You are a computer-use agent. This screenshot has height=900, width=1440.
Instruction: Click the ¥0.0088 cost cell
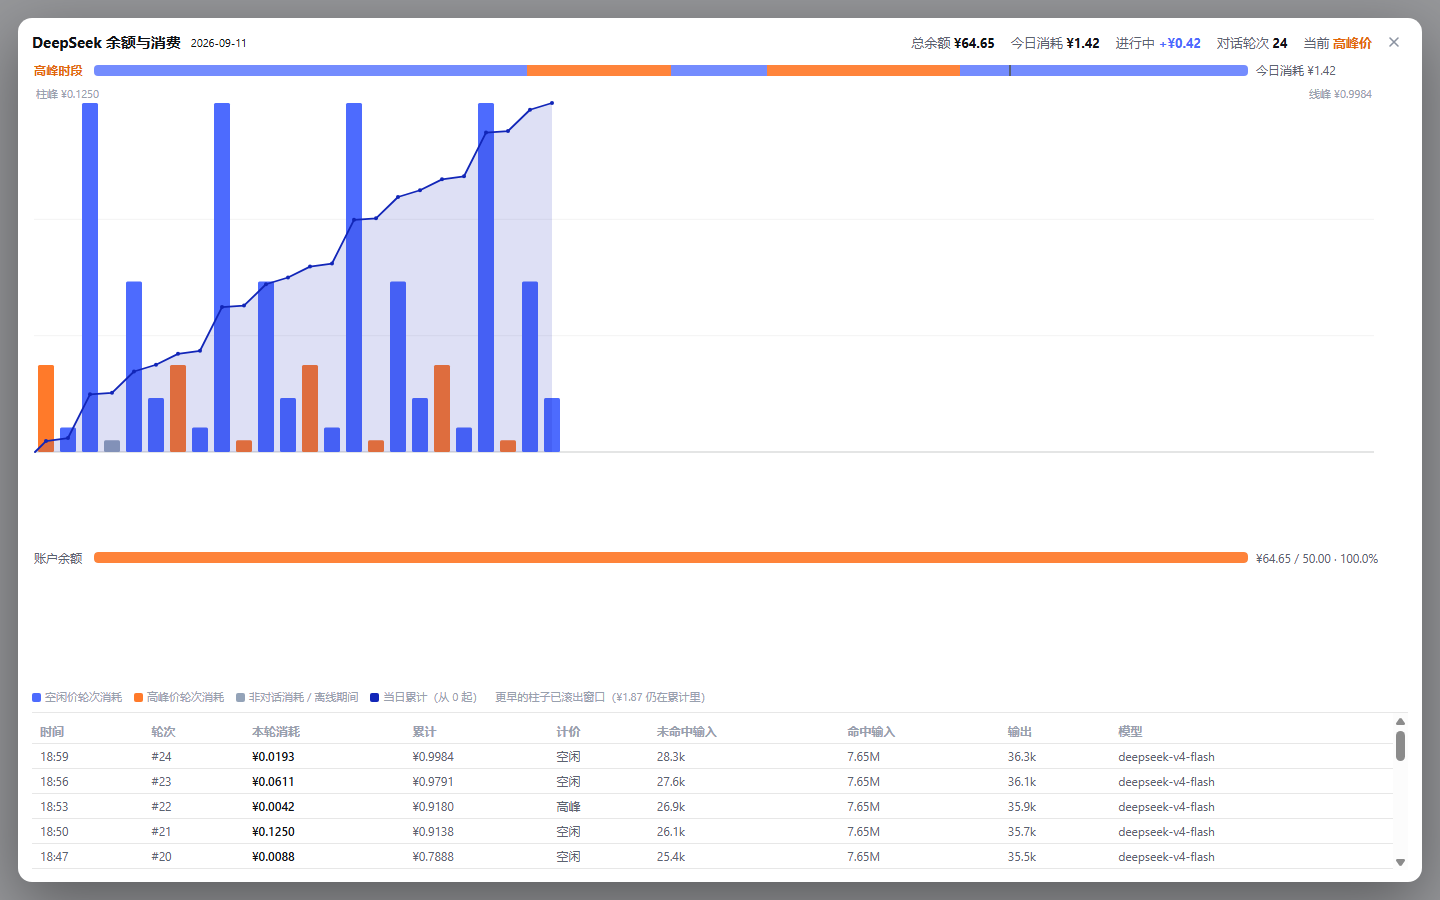pos(273,857)
